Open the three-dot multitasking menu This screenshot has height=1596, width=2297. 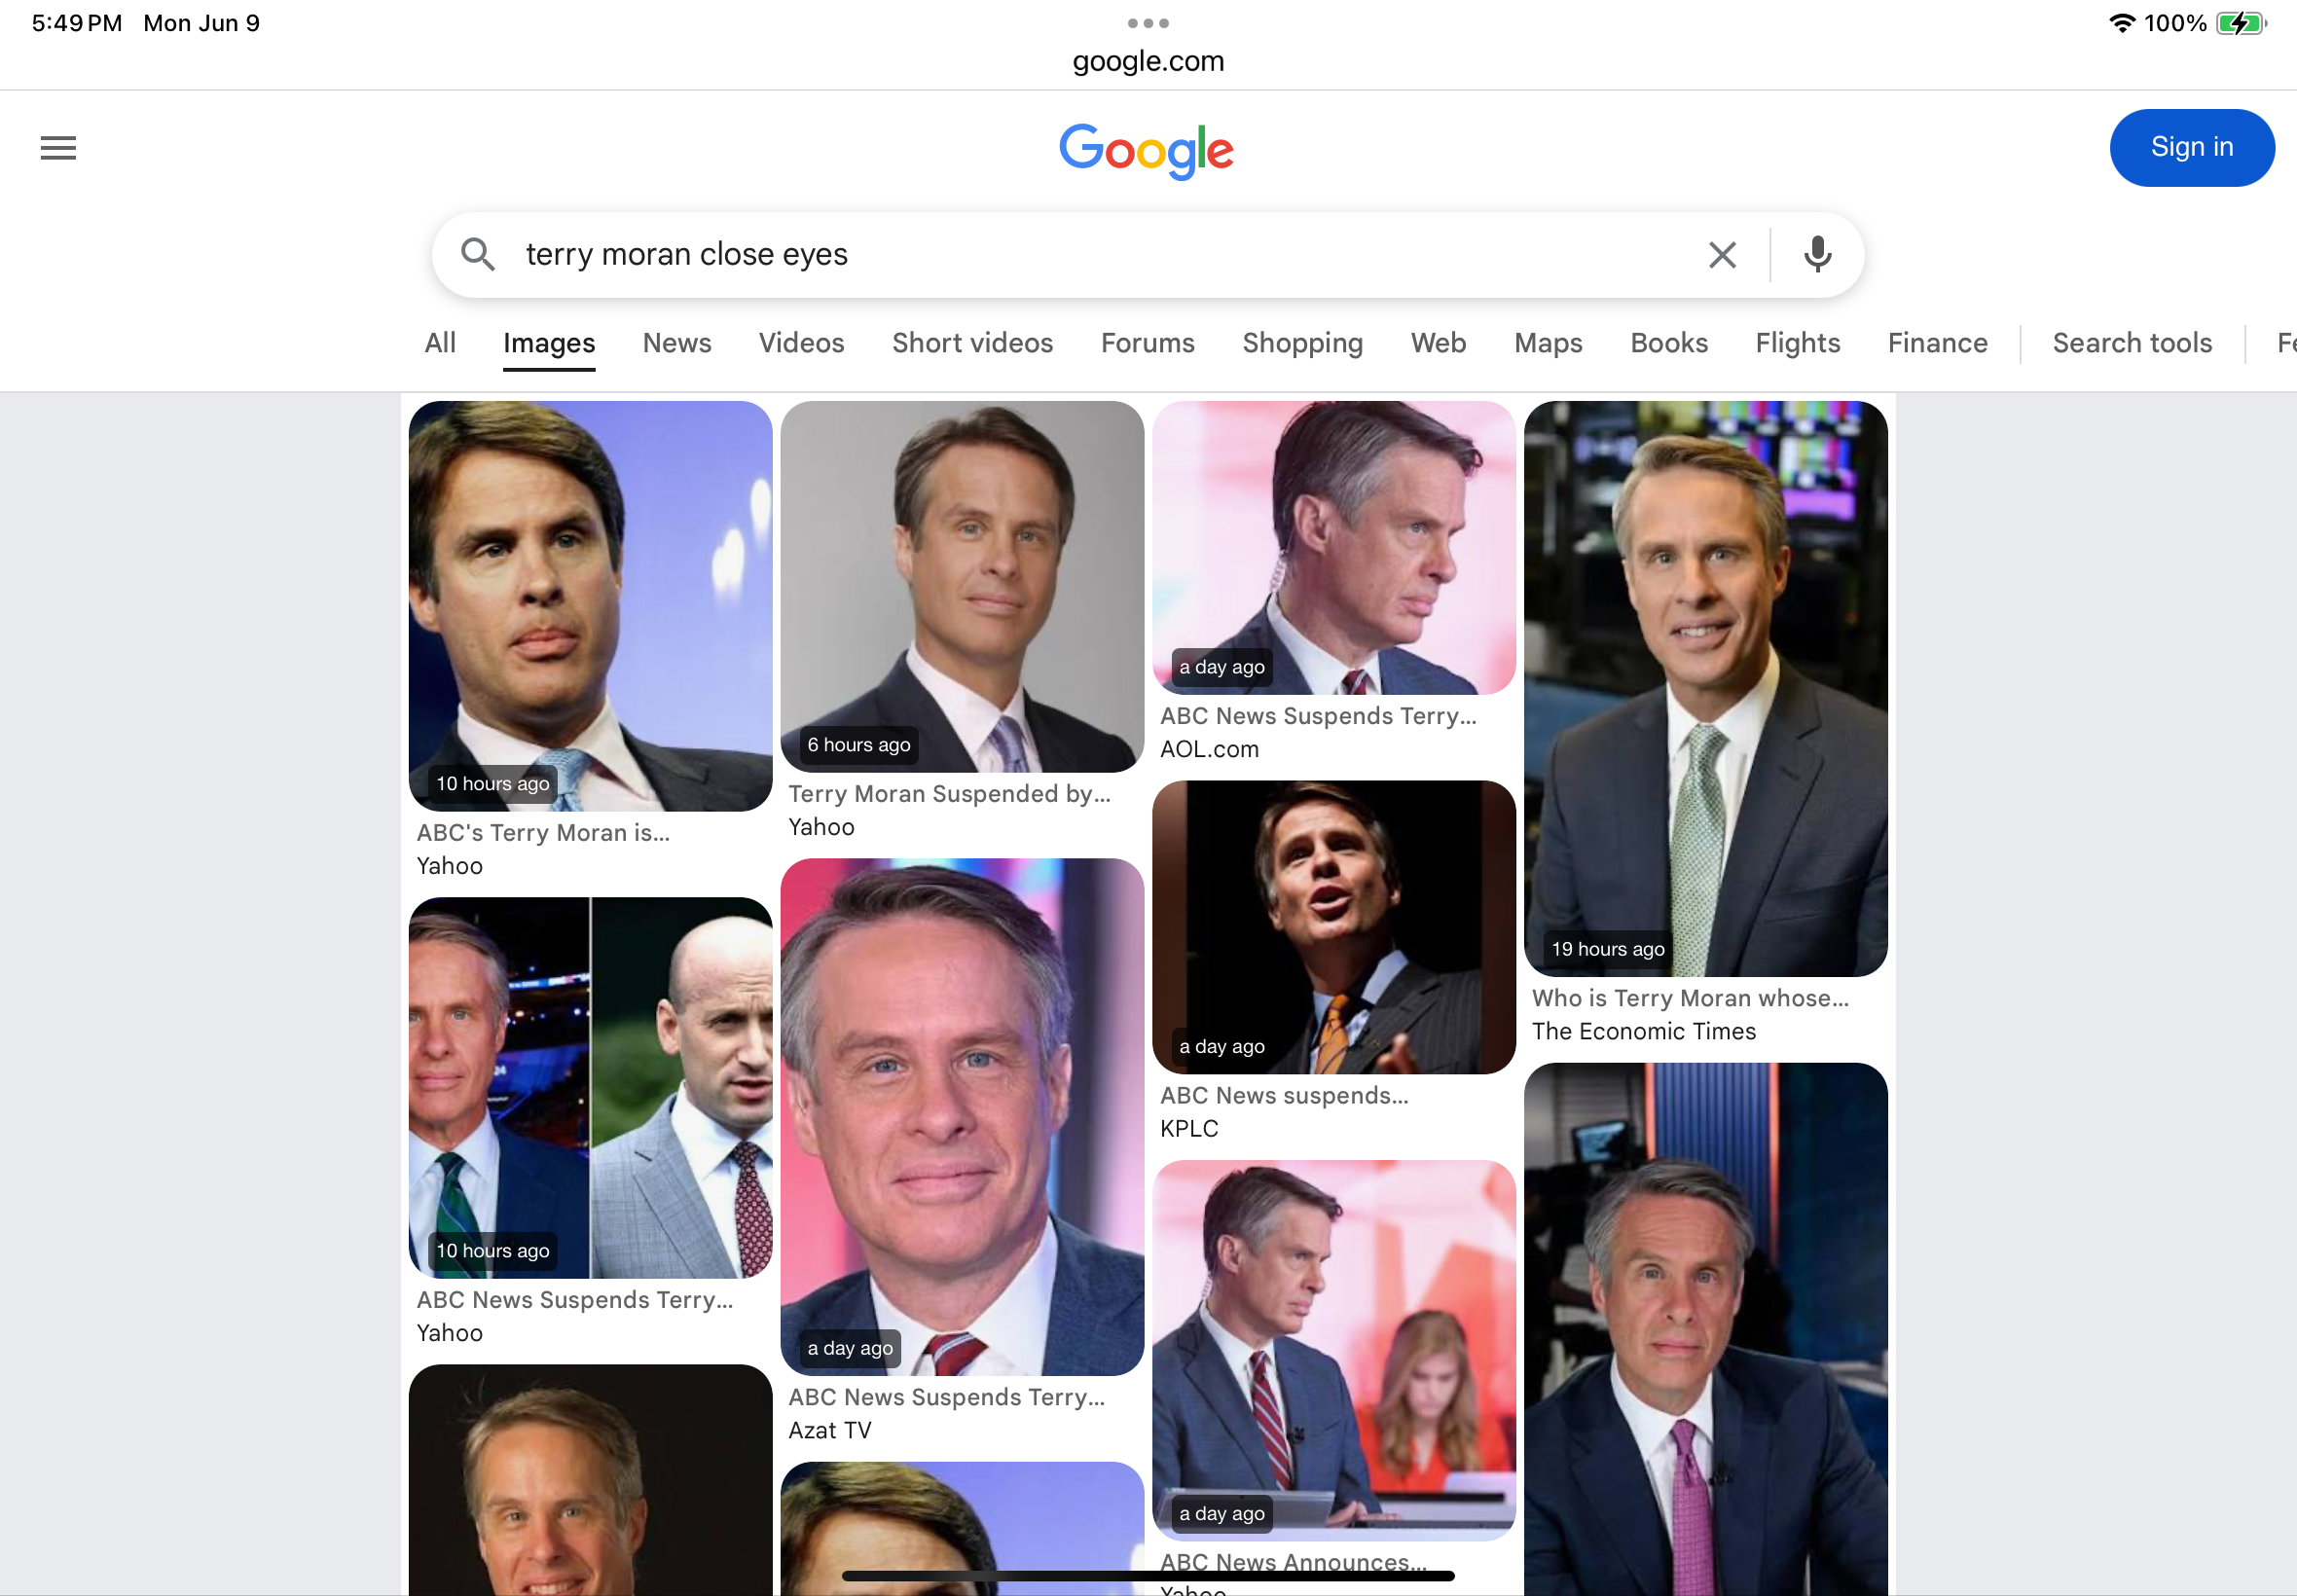(x=1148, y=23)
